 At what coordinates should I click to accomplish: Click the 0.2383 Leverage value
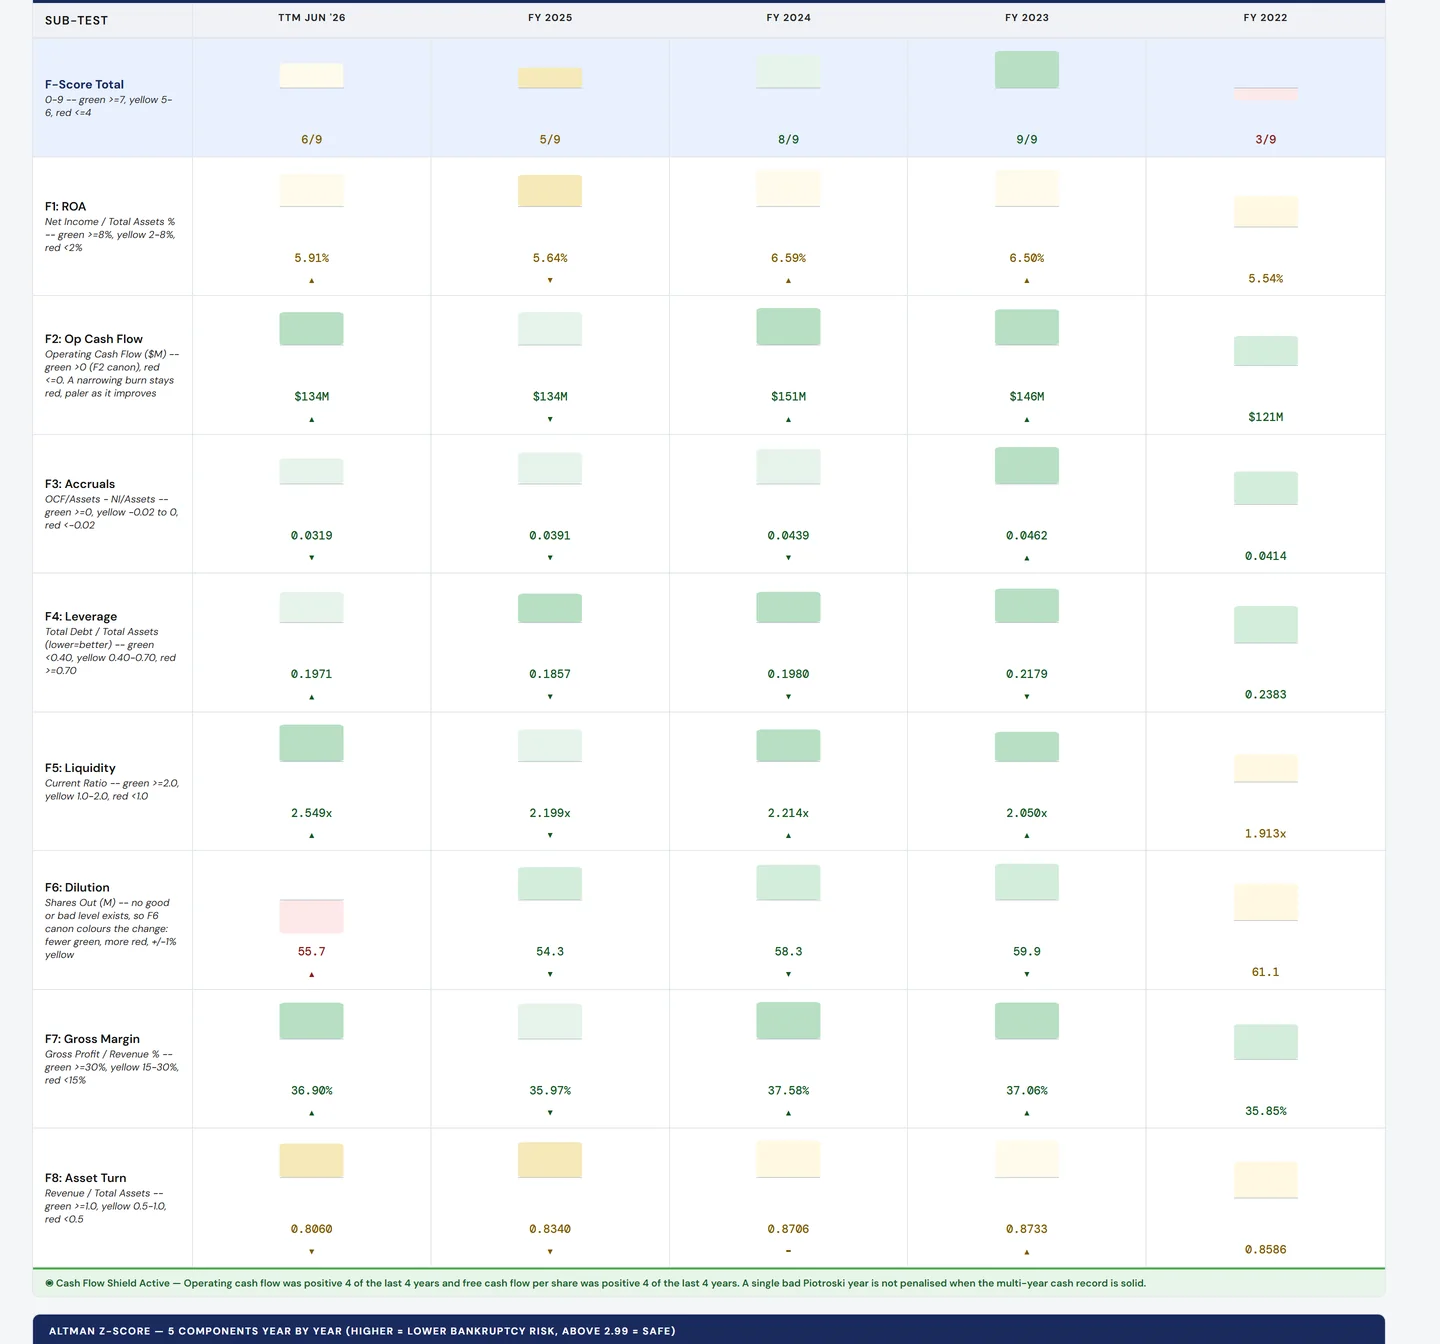click(x=1266, y=695)
